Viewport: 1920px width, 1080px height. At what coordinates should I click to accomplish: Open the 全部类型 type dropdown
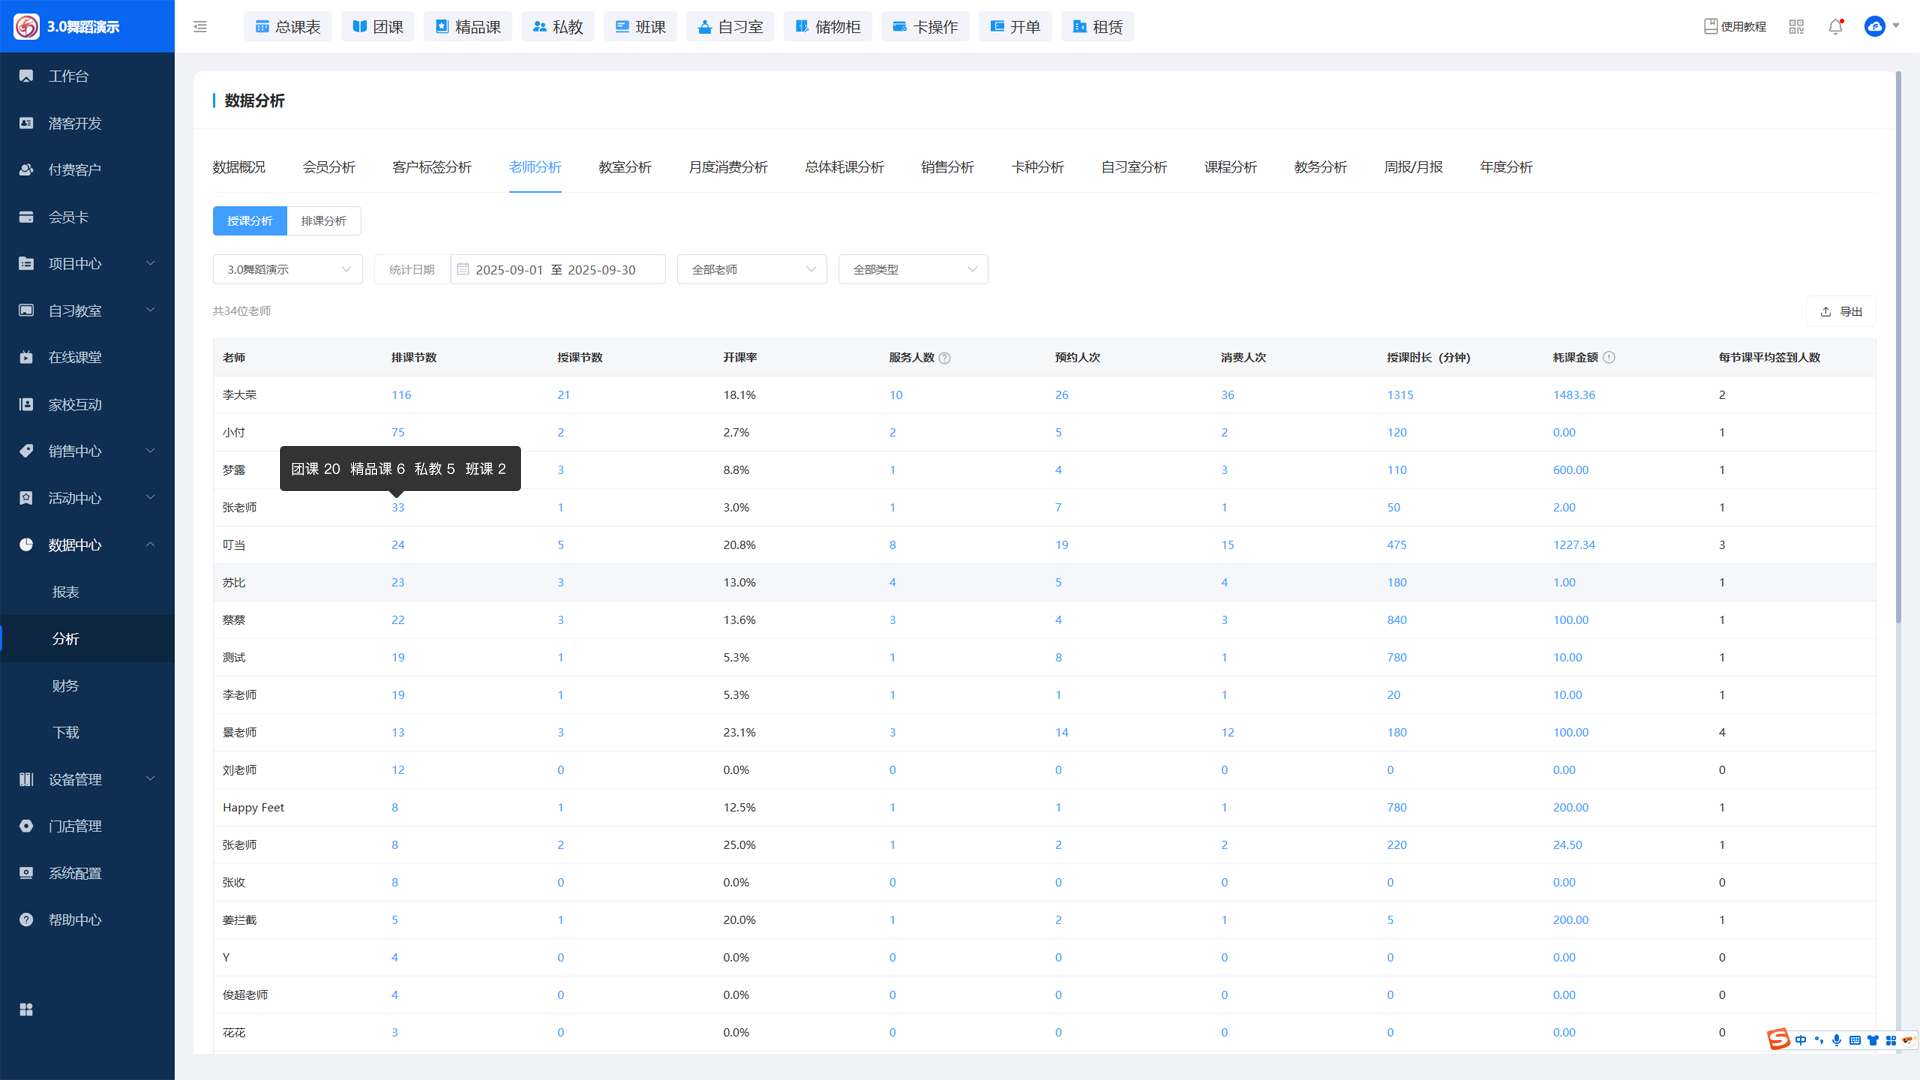point(913,269)
